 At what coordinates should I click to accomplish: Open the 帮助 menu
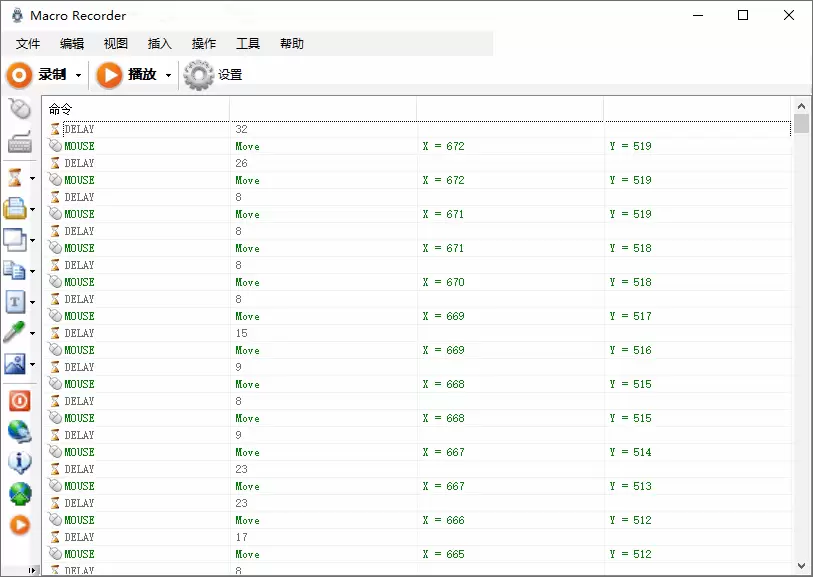(292, 44)
